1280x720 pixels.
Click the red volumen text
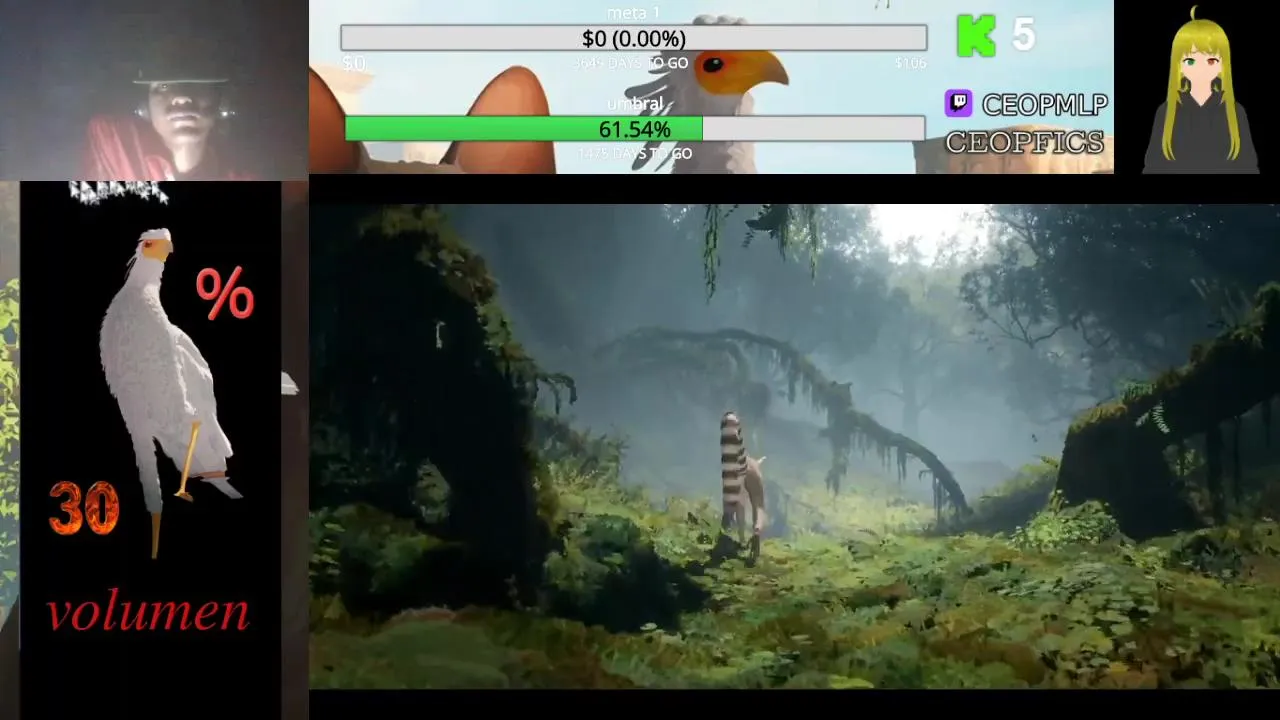[x=148, y=611]
